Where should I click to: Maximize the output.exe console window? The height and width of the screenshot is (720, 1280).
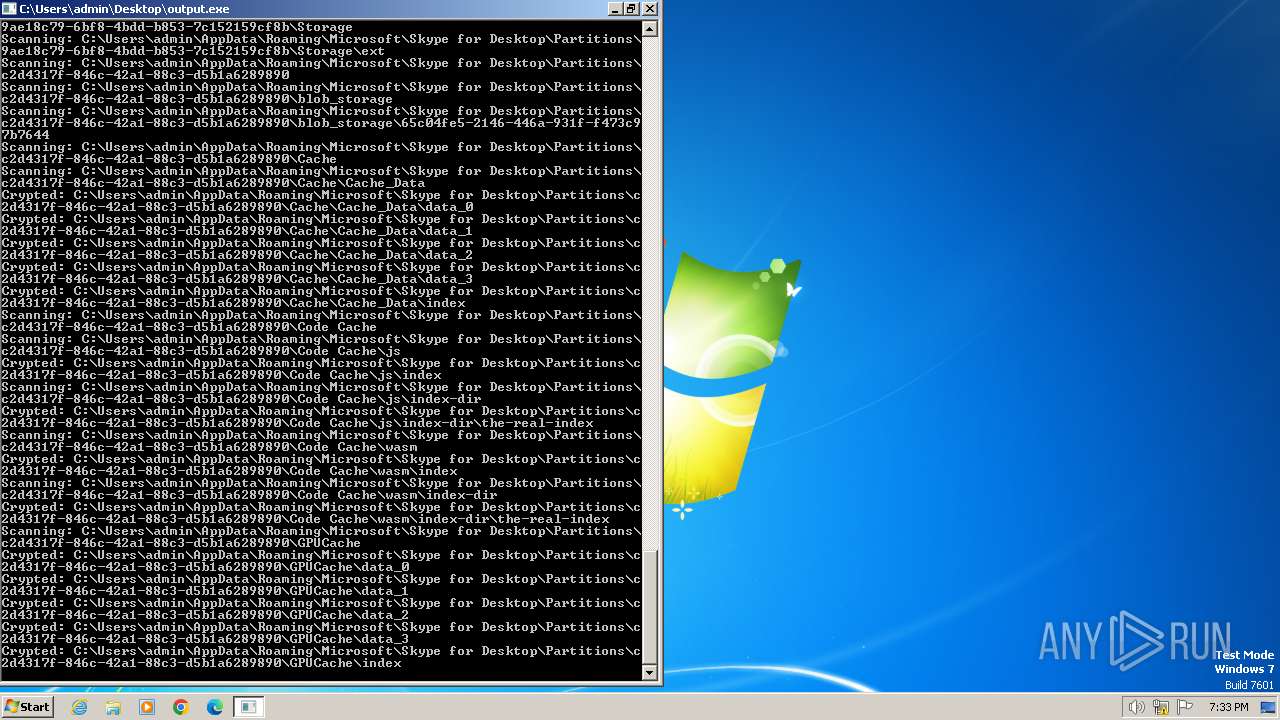(x=631, y=8)
